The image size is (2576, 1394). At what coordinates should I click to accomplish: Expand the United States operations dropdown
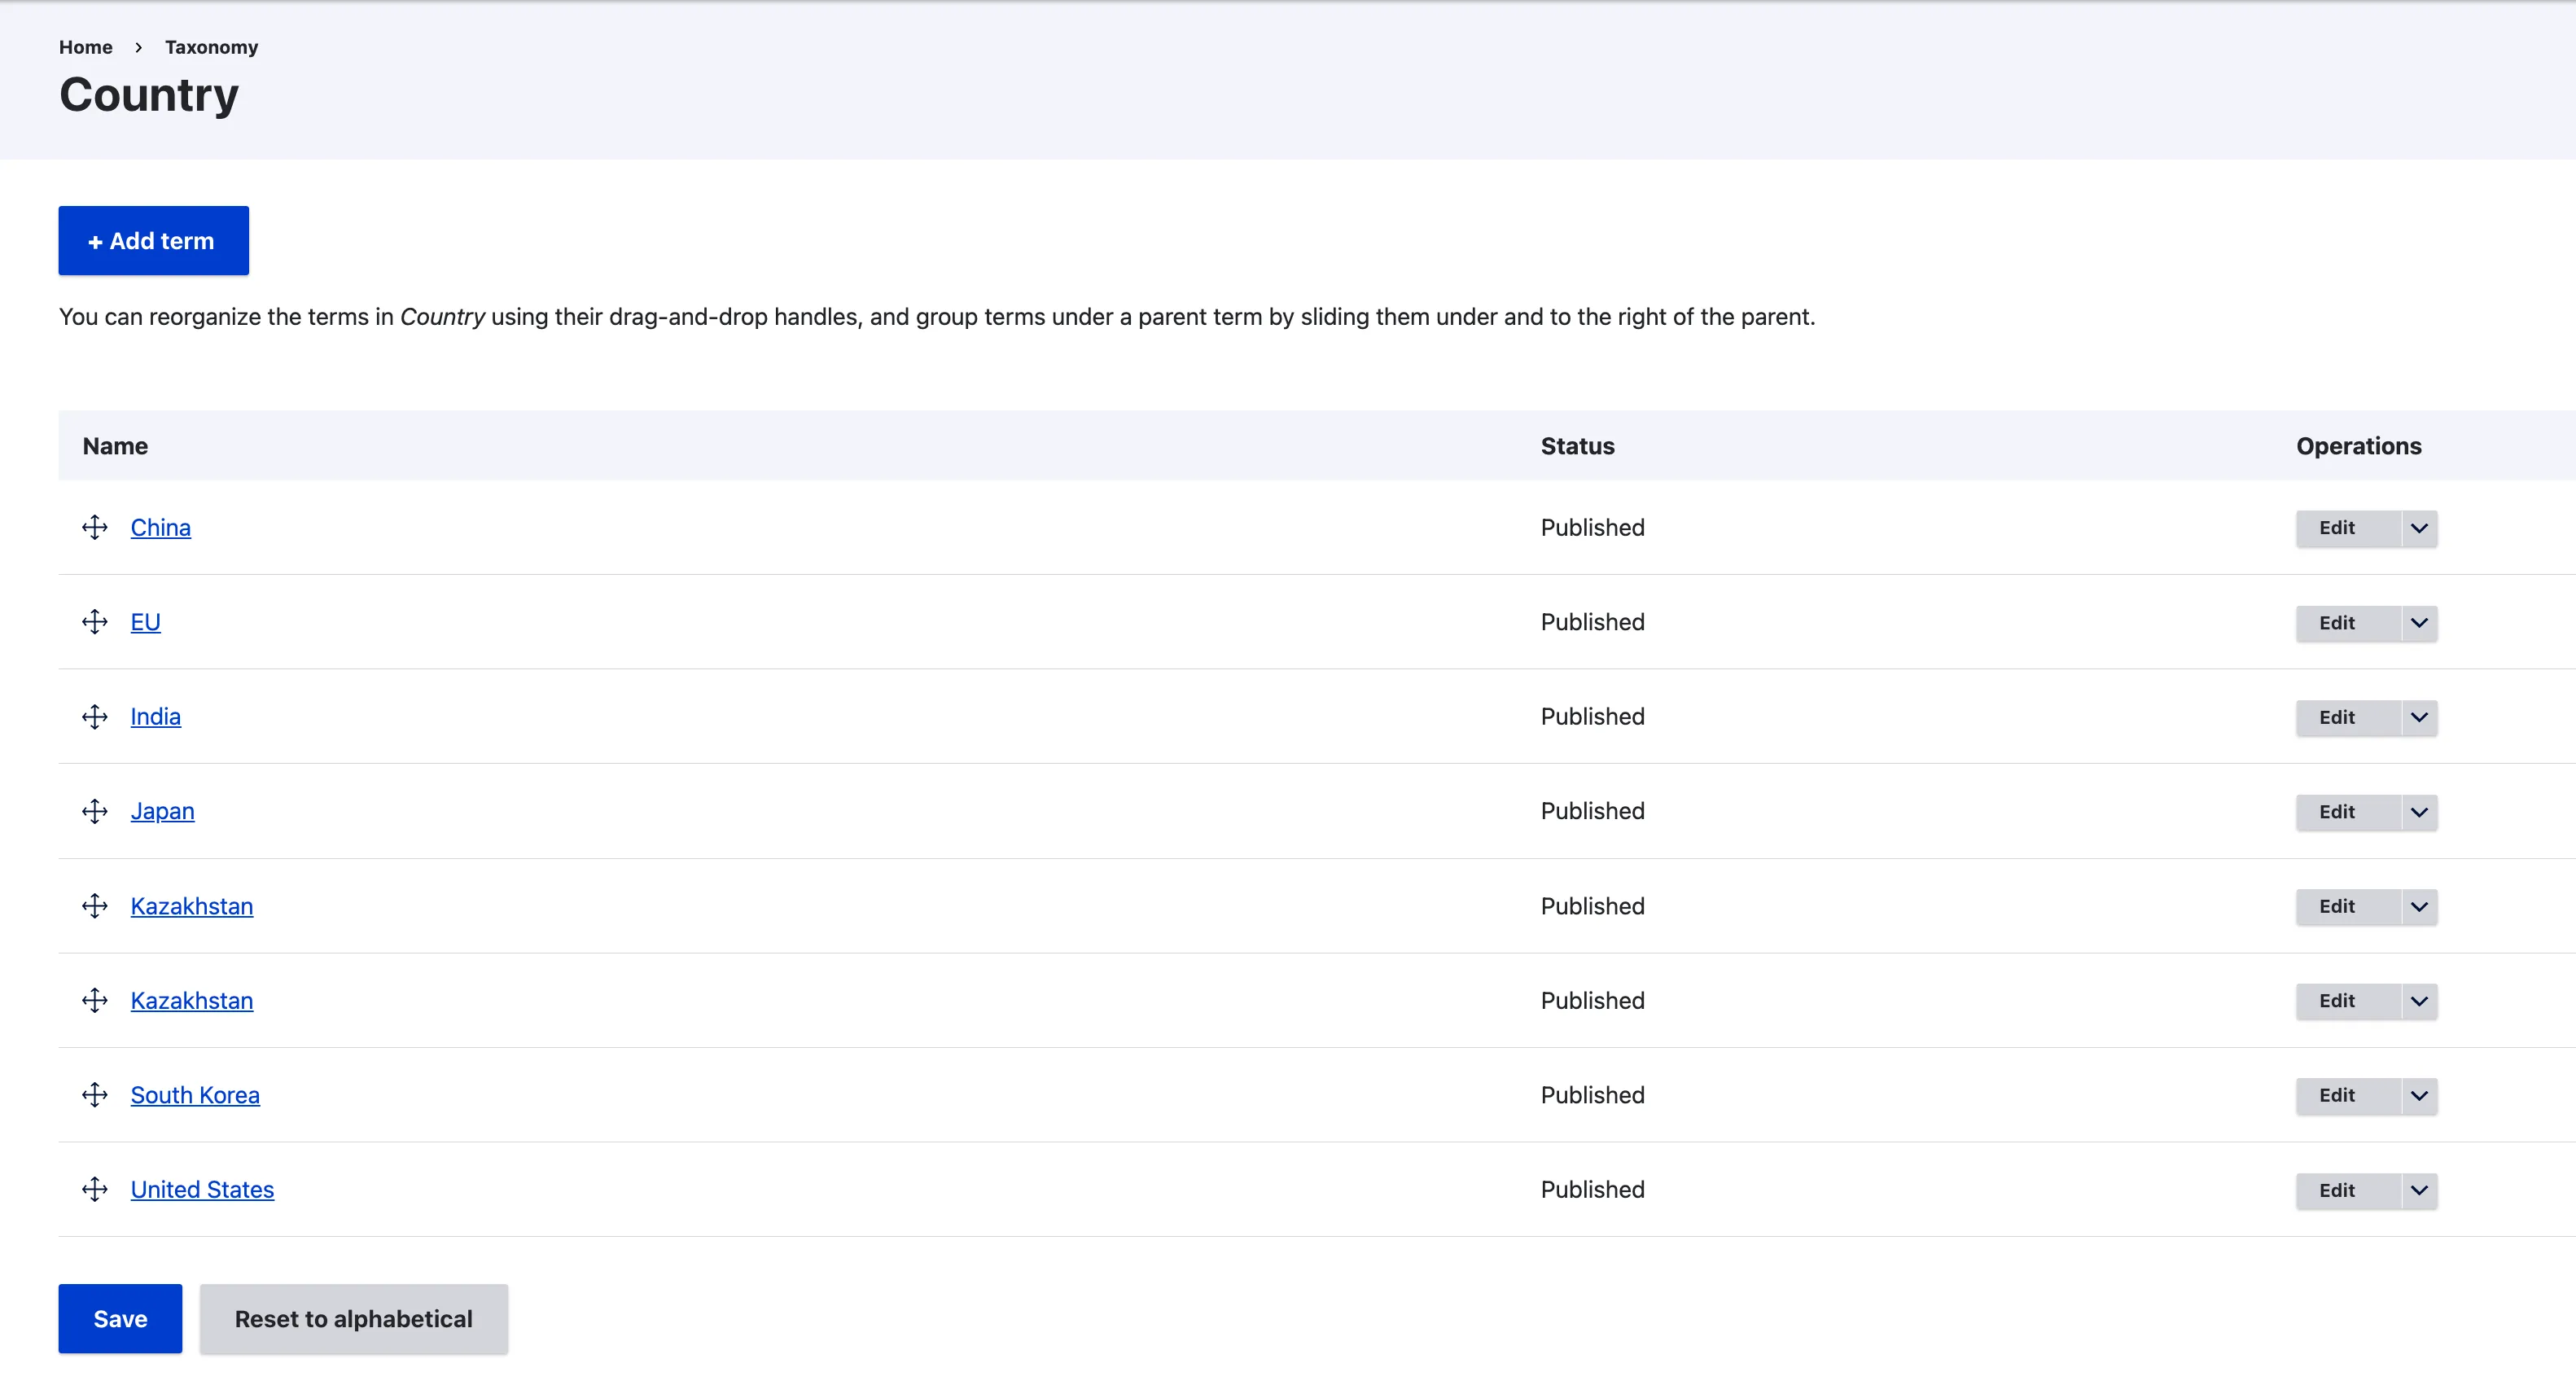point(2419,1190)
